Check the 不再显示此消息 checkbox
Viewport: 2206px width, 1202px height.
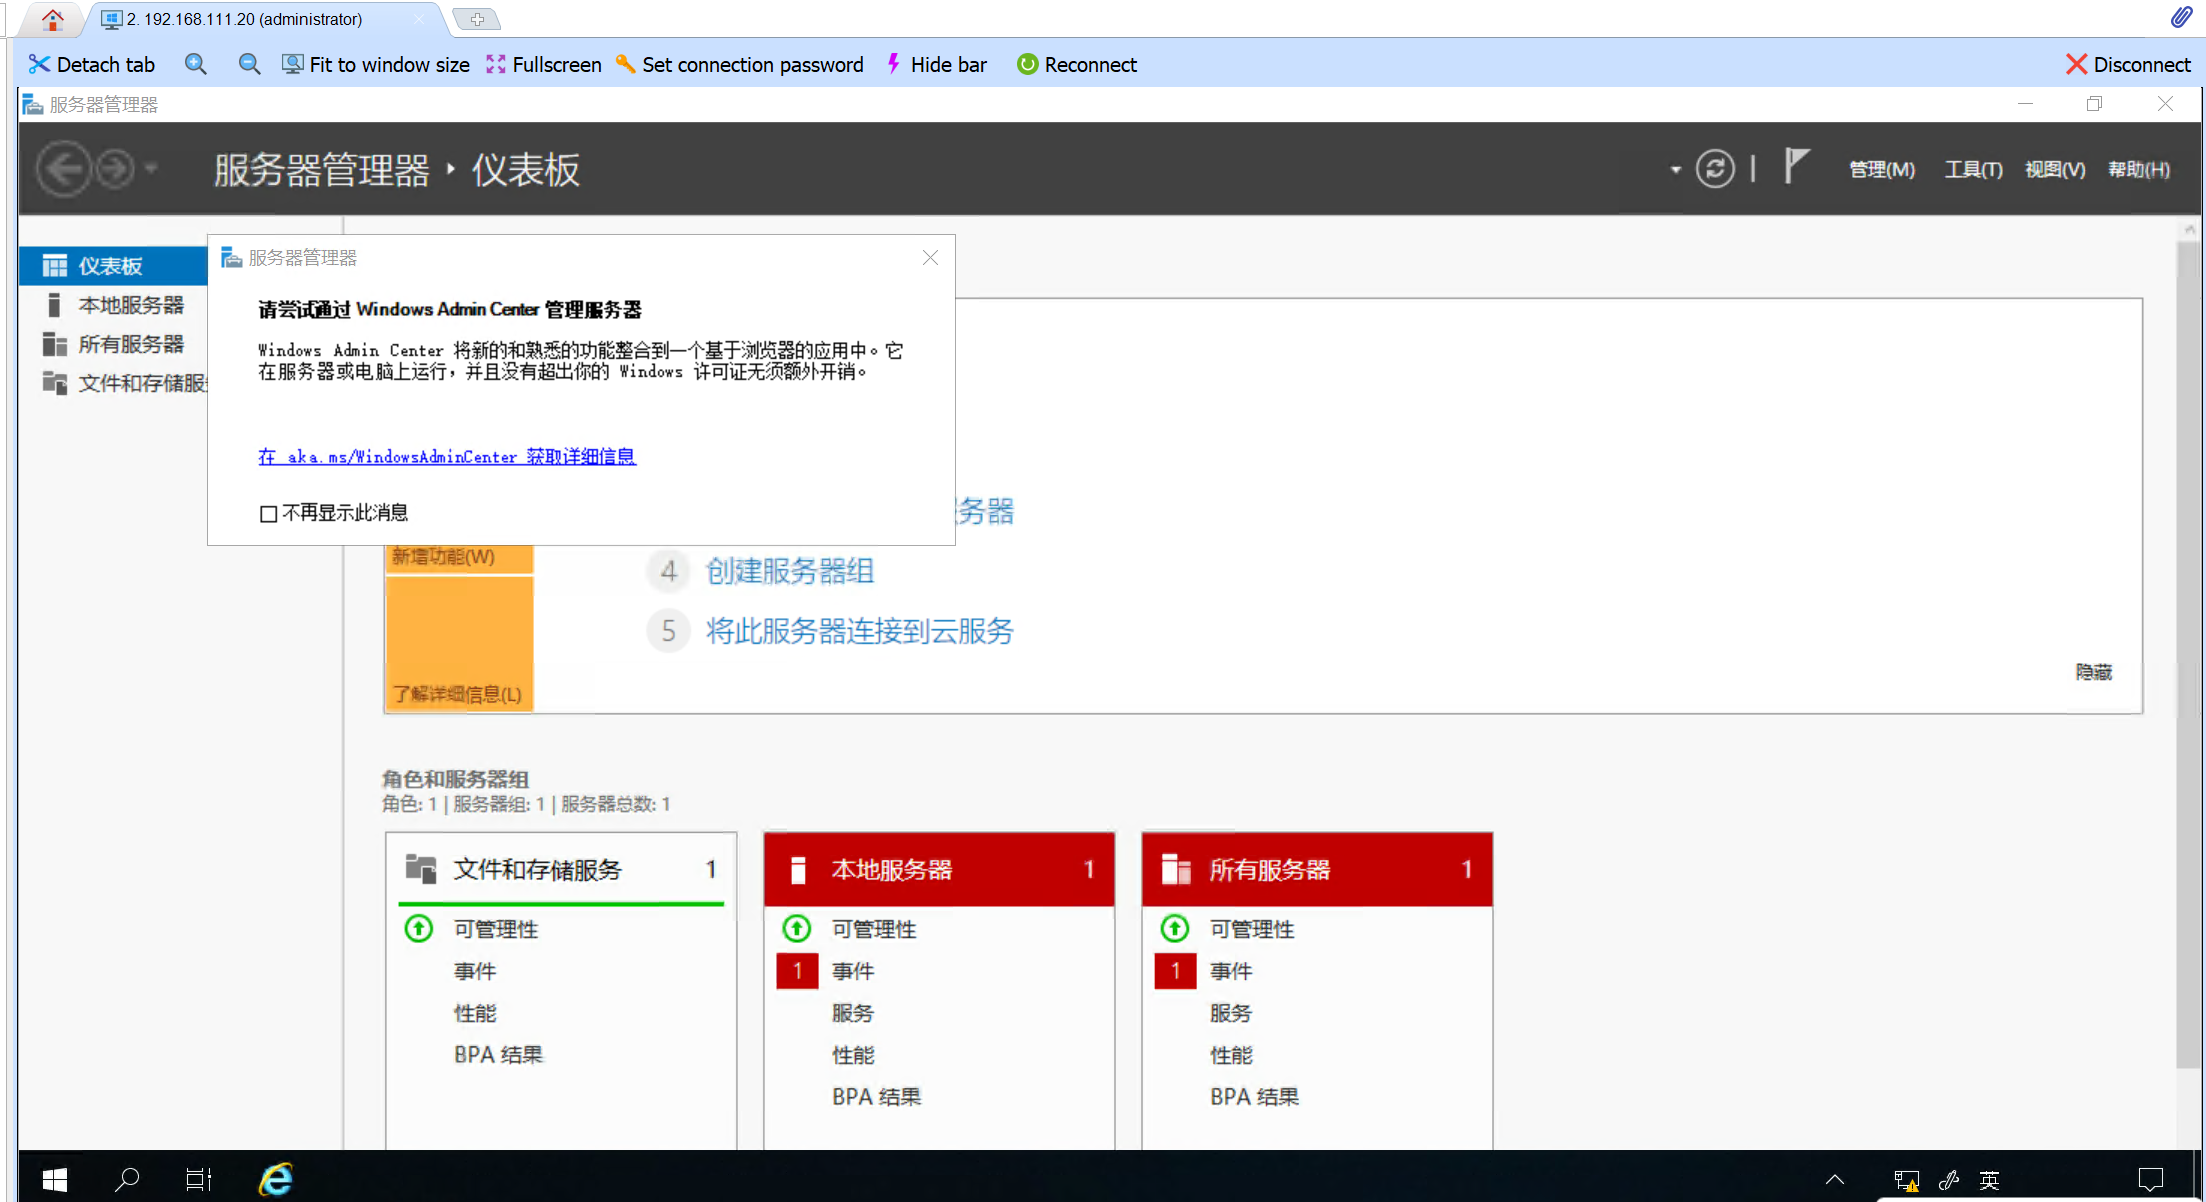coord(268,514)
